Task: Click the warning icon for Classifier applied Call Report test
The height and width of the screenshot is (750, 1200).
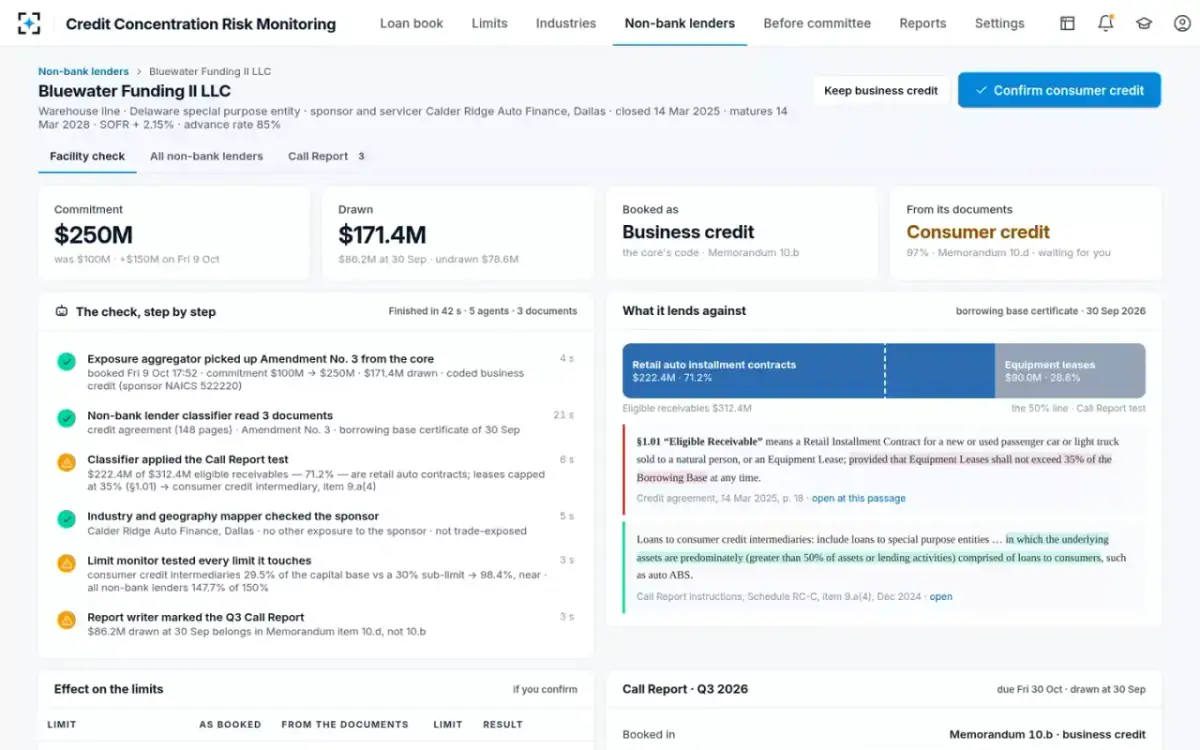Action: pyautogui.click(x=66, y=463)
